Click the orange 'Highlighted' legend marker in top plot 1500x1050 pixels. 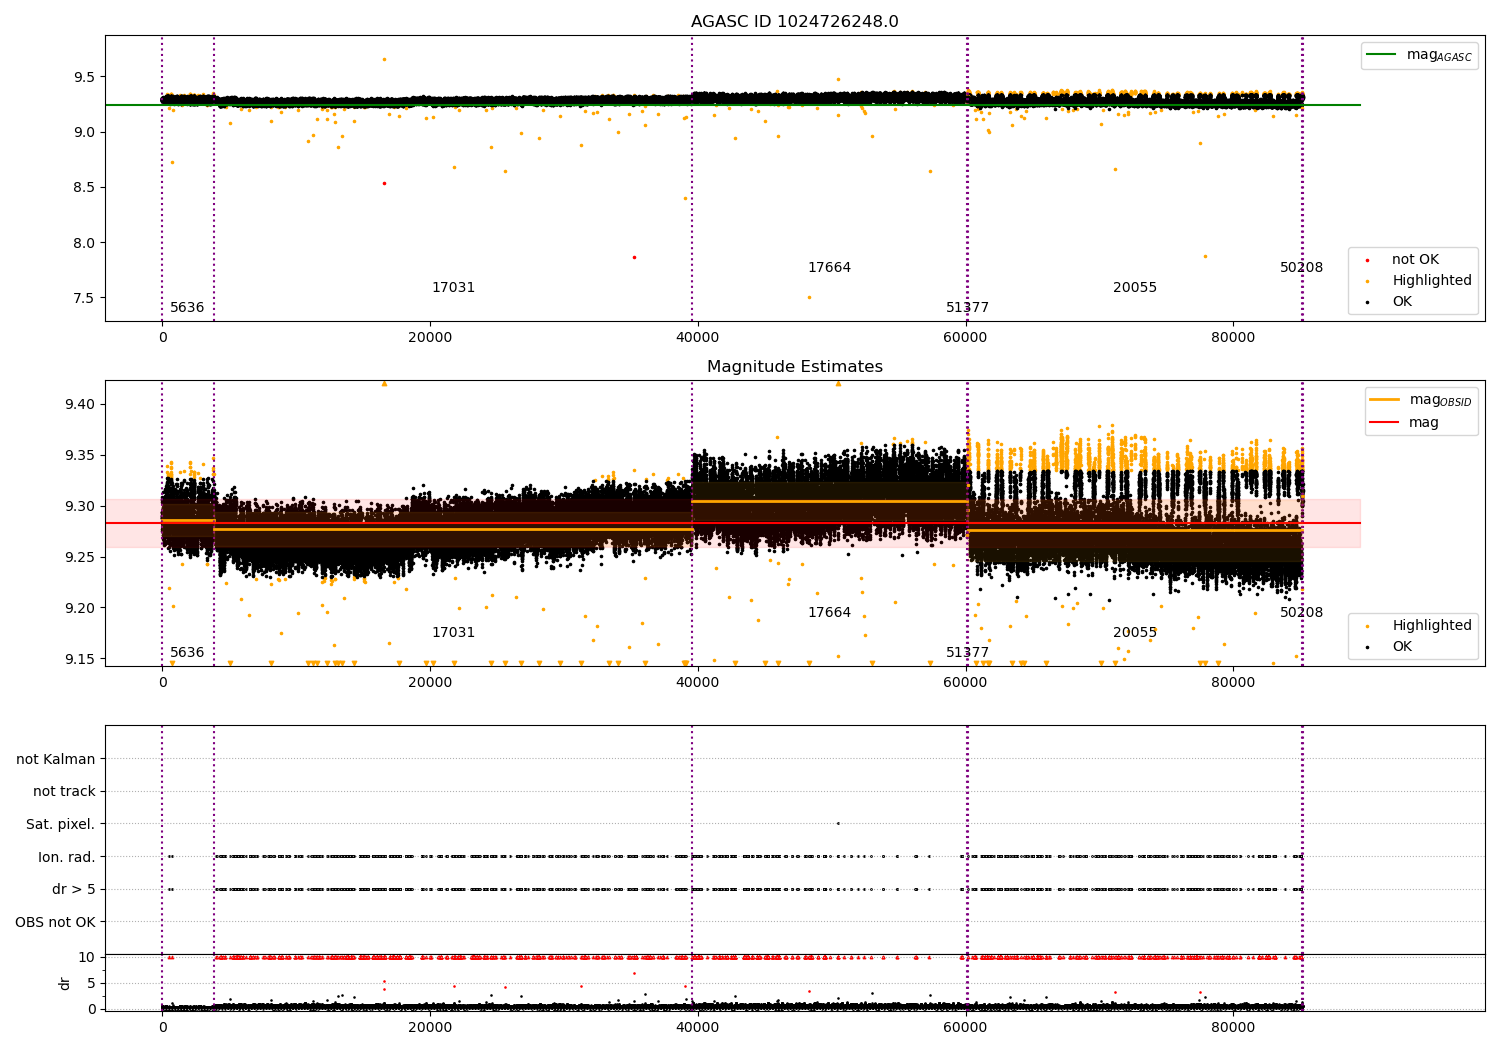click(1367, 281)
